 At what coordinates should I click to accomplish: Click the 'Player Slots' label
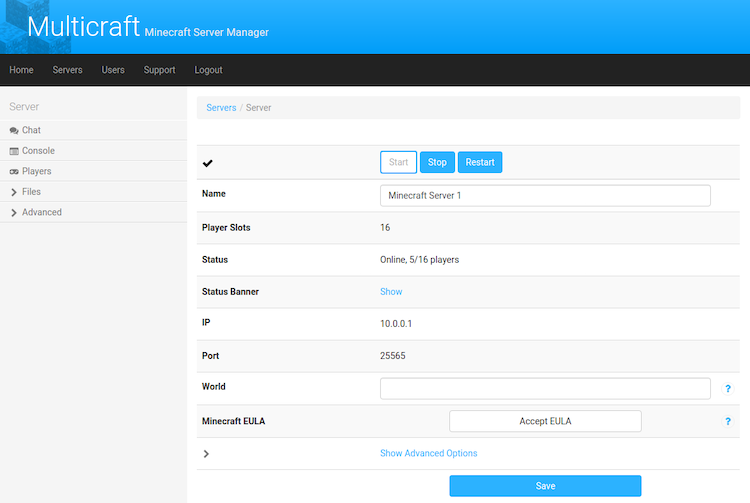click(226, 228)
